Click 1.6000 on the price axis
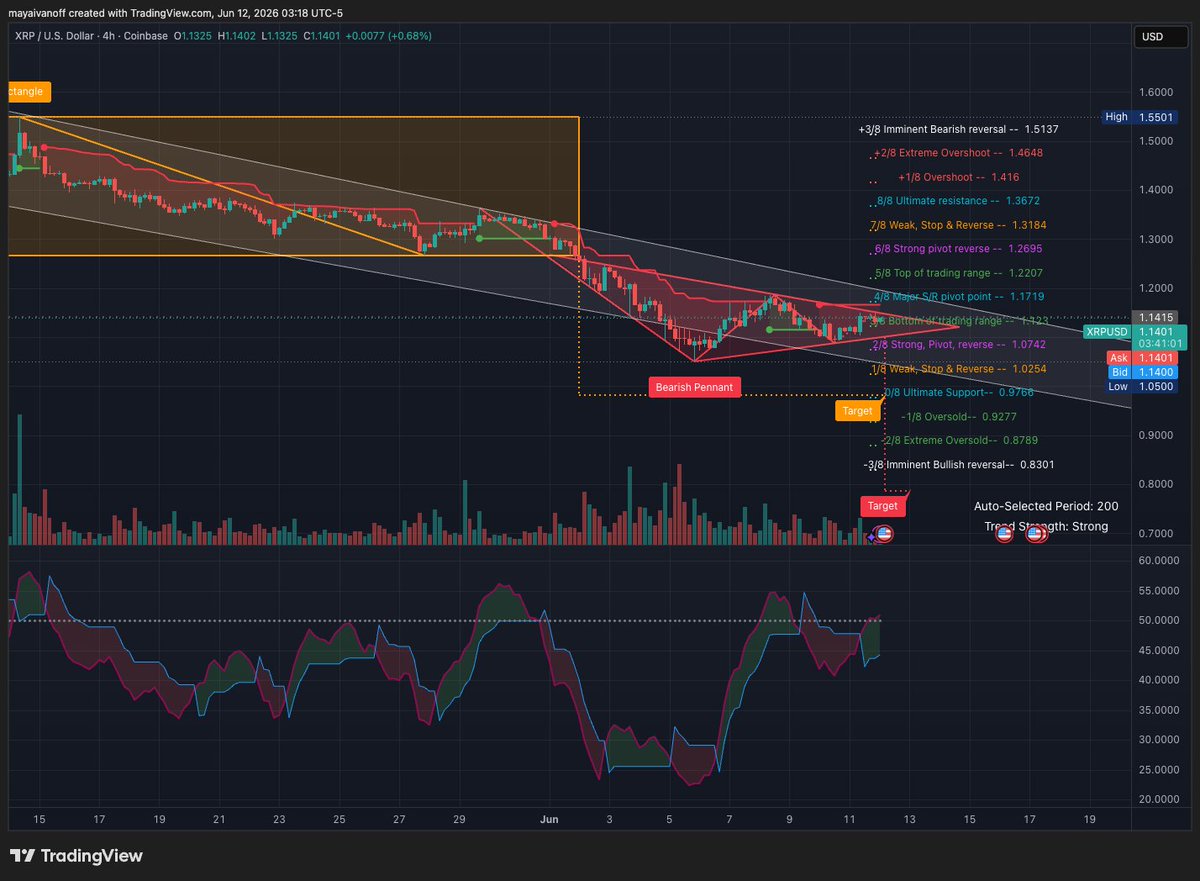The width and height of the screenshot is (1200, 881). (x=1158, y=91)
